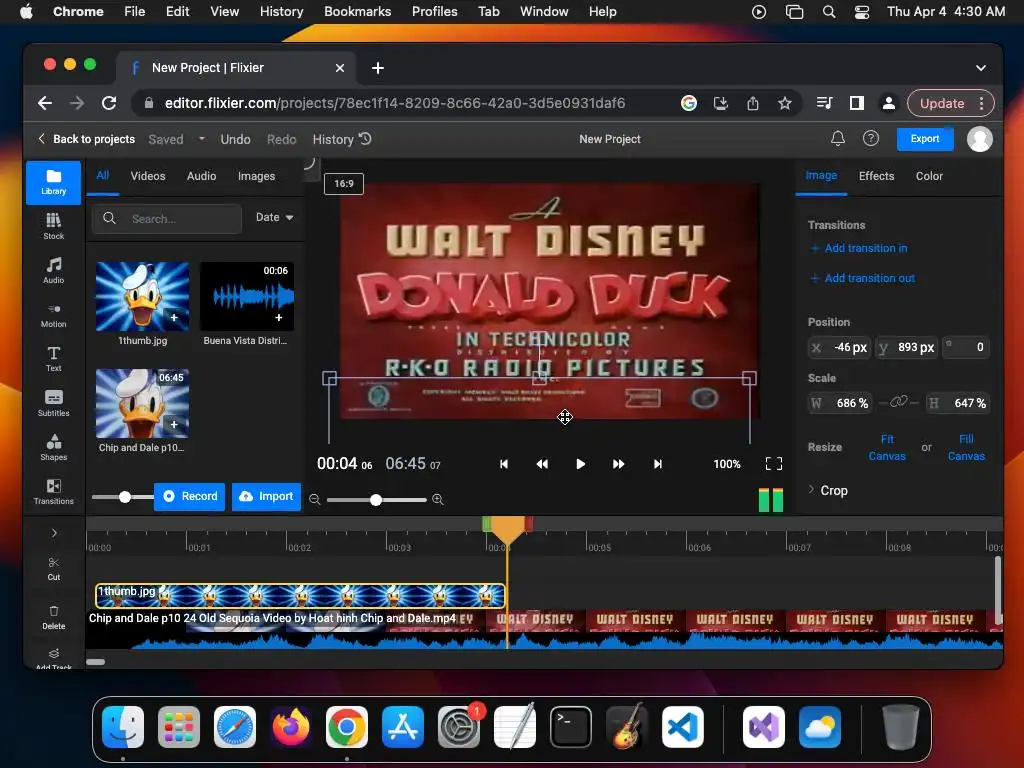1024x768 pixels.
Task: Click the library thumbnail size slider
Action: point(125,496)
